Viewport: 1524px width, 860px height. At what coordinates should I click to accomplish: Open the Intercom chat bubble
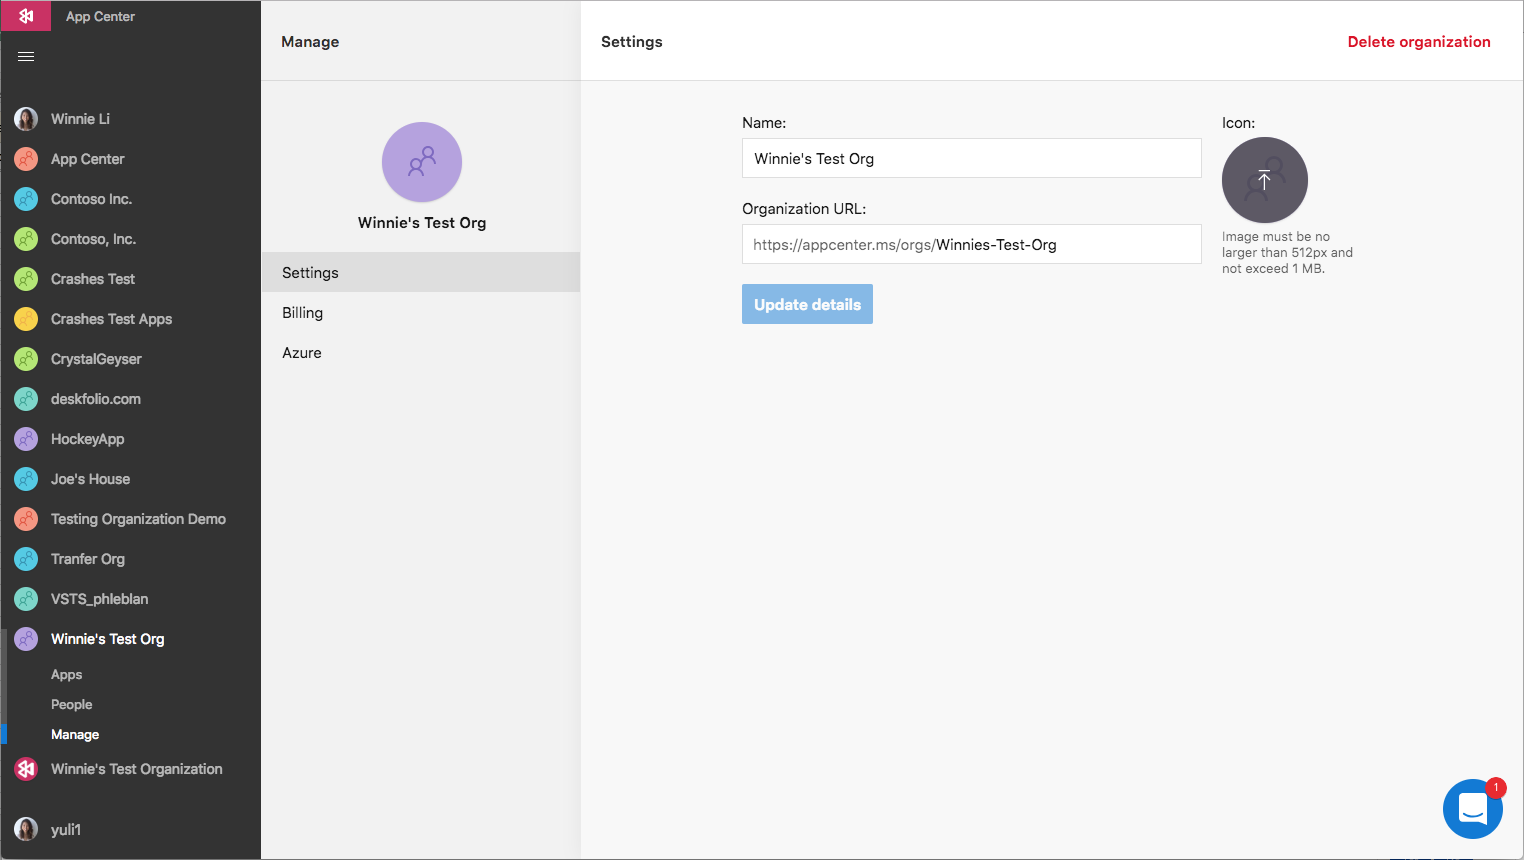point(1472,809)
